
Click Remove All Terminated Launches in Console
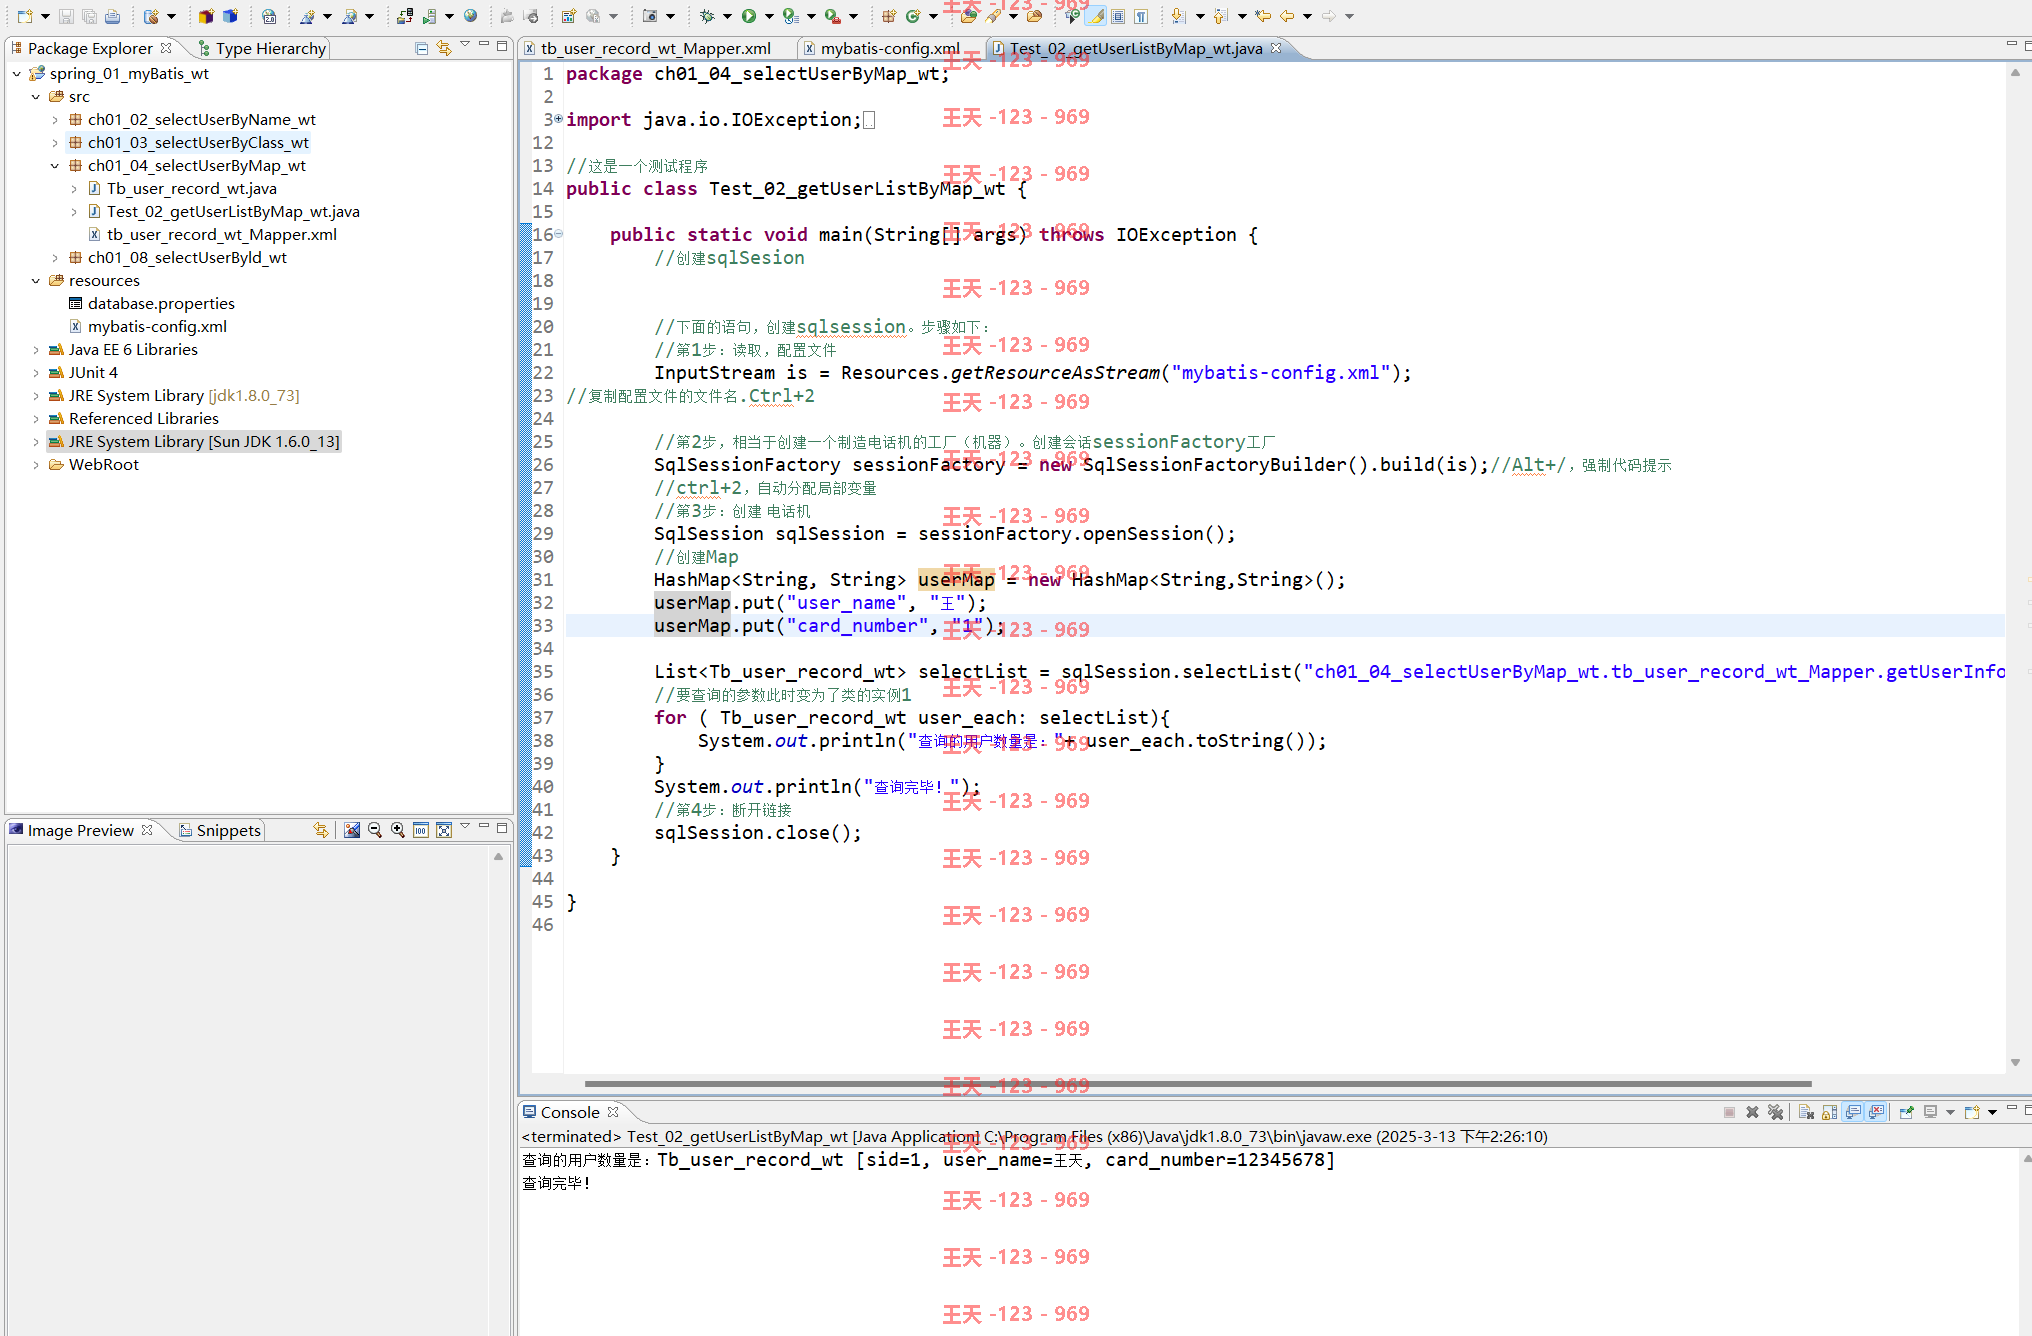point(1775,1112)
